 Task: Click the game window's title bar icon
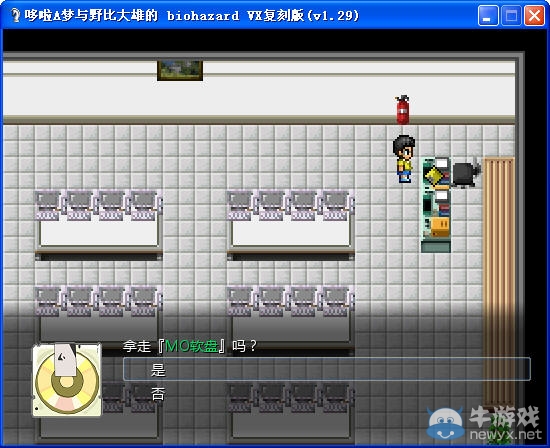click(14, 15)
